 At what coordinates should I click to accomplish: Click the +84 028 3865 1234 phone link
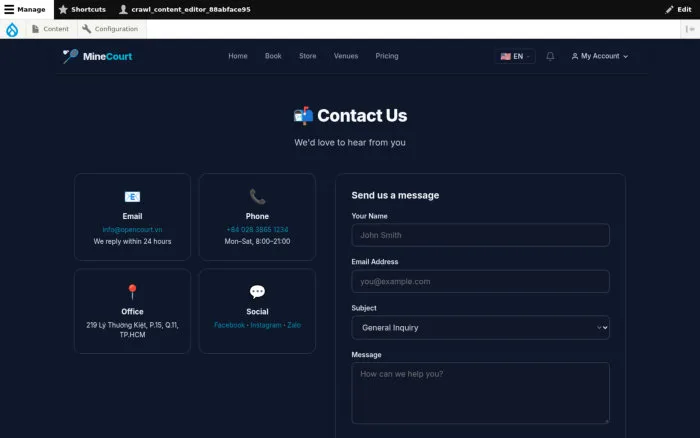pyautogui.click(x=257, y=229)
